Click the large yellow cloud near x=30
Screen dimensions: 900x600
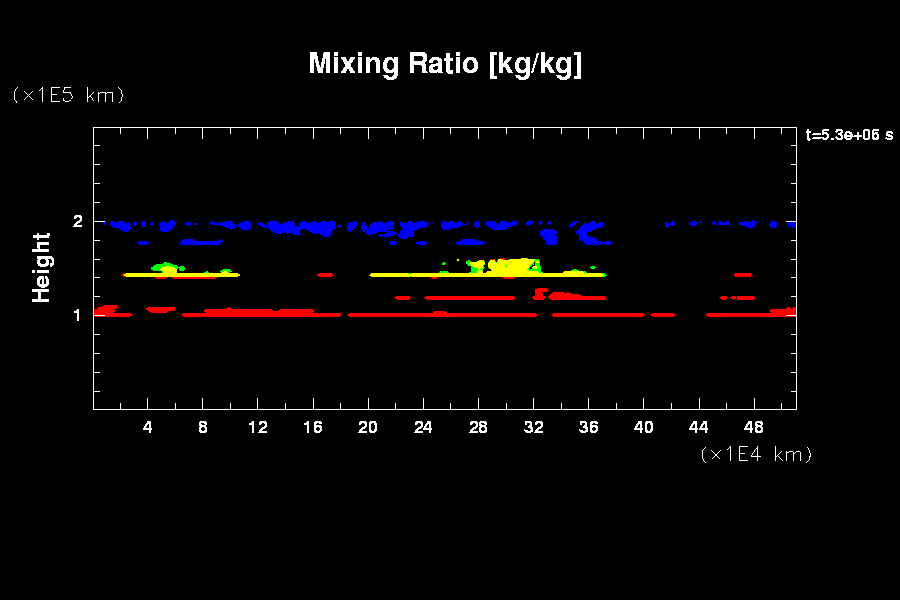[x=514, y=266]
